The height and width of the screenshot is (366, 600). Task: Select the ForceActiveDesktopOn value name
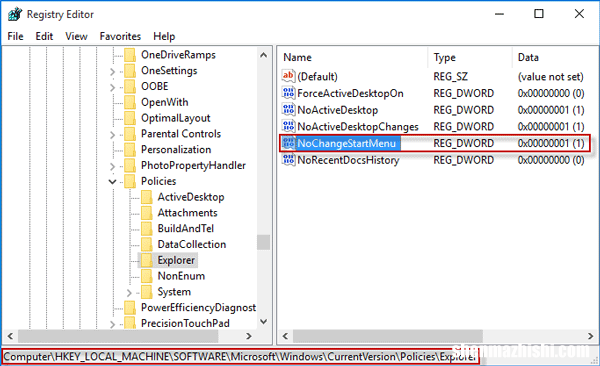[x=351, y=93]
